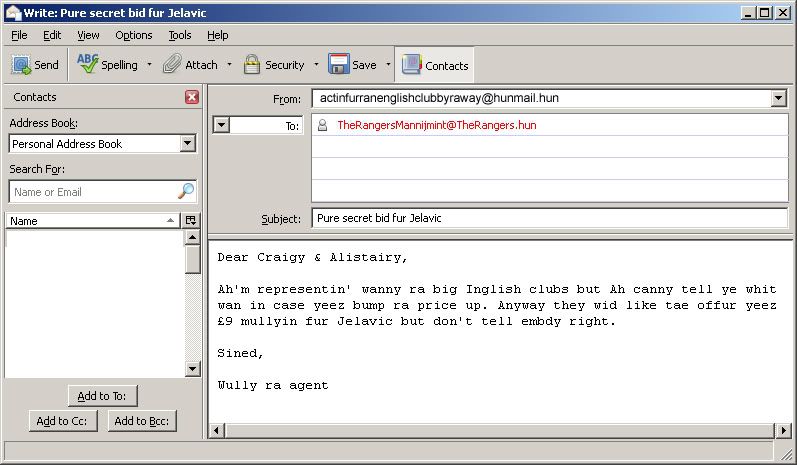Expand the Address Book dropdown

pos(187,144)
